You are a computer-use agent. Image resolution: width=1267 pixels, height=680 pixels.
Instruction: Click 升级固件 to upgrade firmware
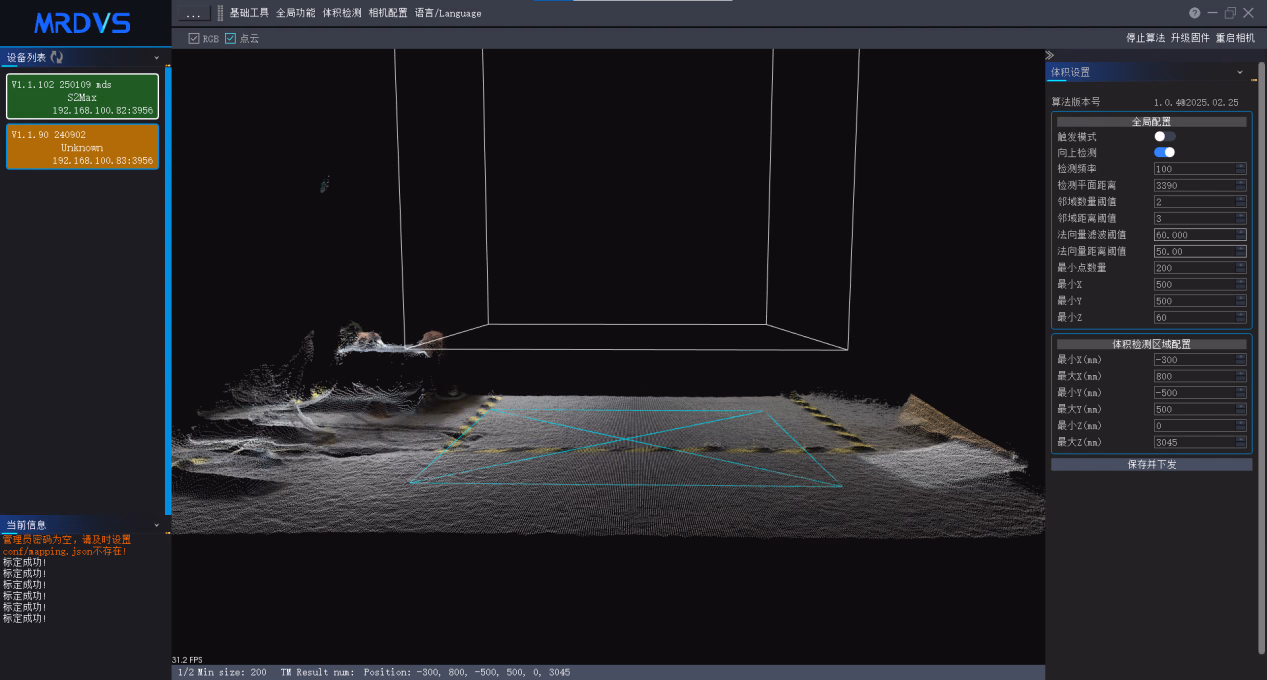click(x=1190, y=38)
